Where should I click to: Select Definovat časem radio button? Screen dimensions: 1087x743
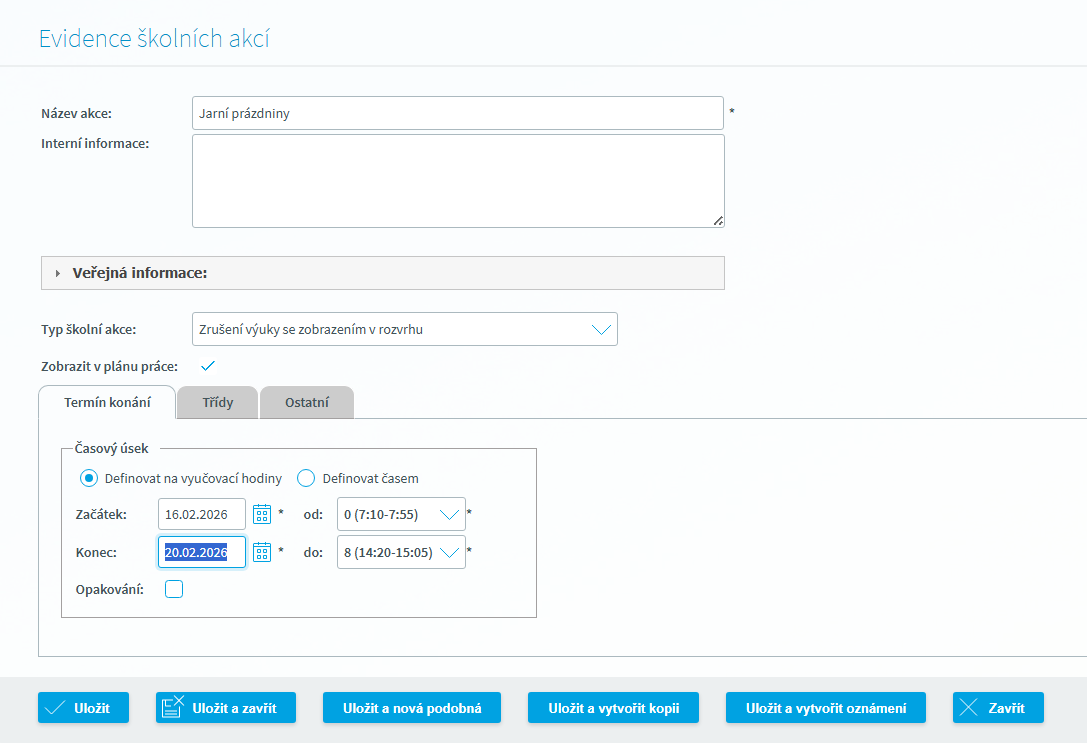(306, 478)
